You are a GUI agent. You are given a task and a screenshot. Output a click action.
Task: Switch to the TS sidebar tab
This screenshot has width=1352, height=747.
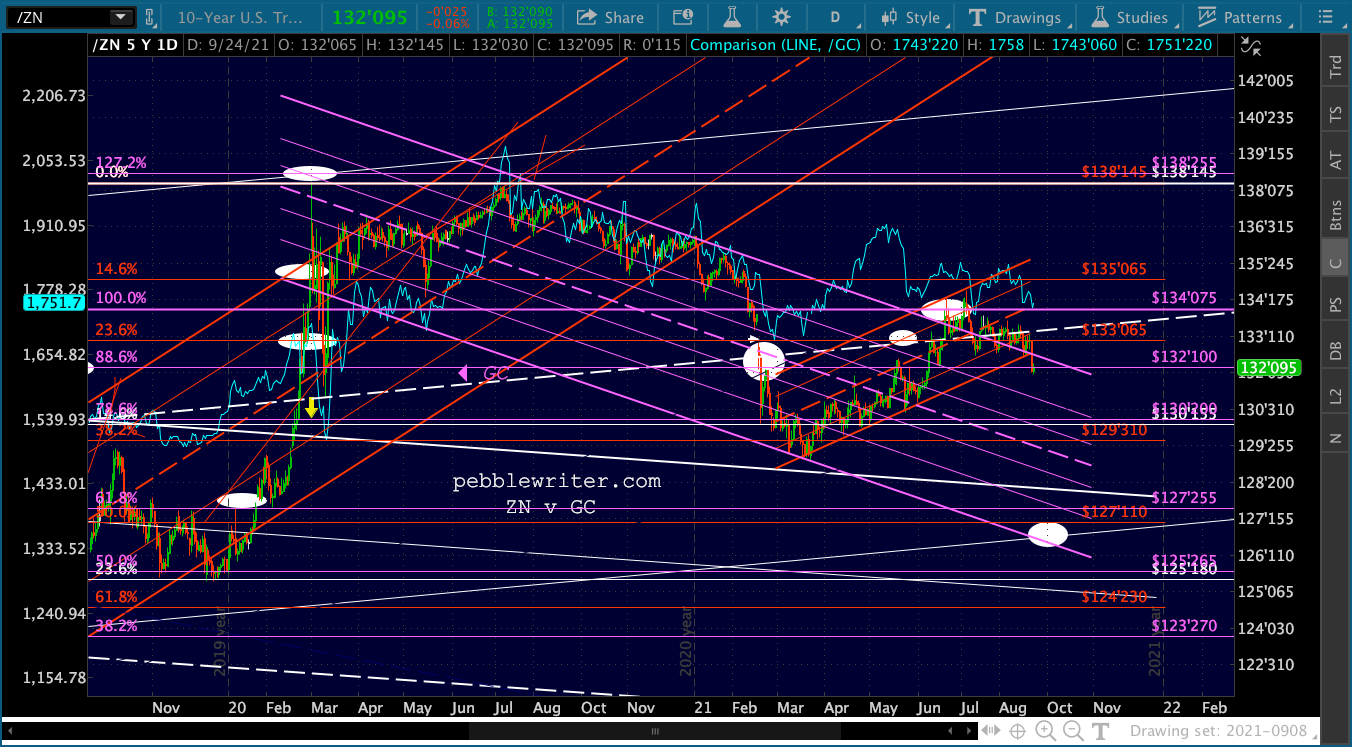click(1336, 114)
